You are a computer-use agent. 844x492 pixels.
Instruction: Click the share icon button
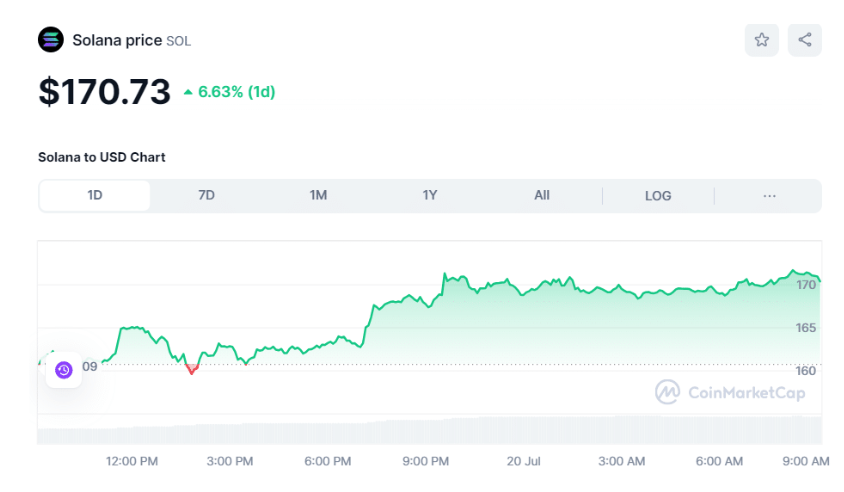[805, 40]
